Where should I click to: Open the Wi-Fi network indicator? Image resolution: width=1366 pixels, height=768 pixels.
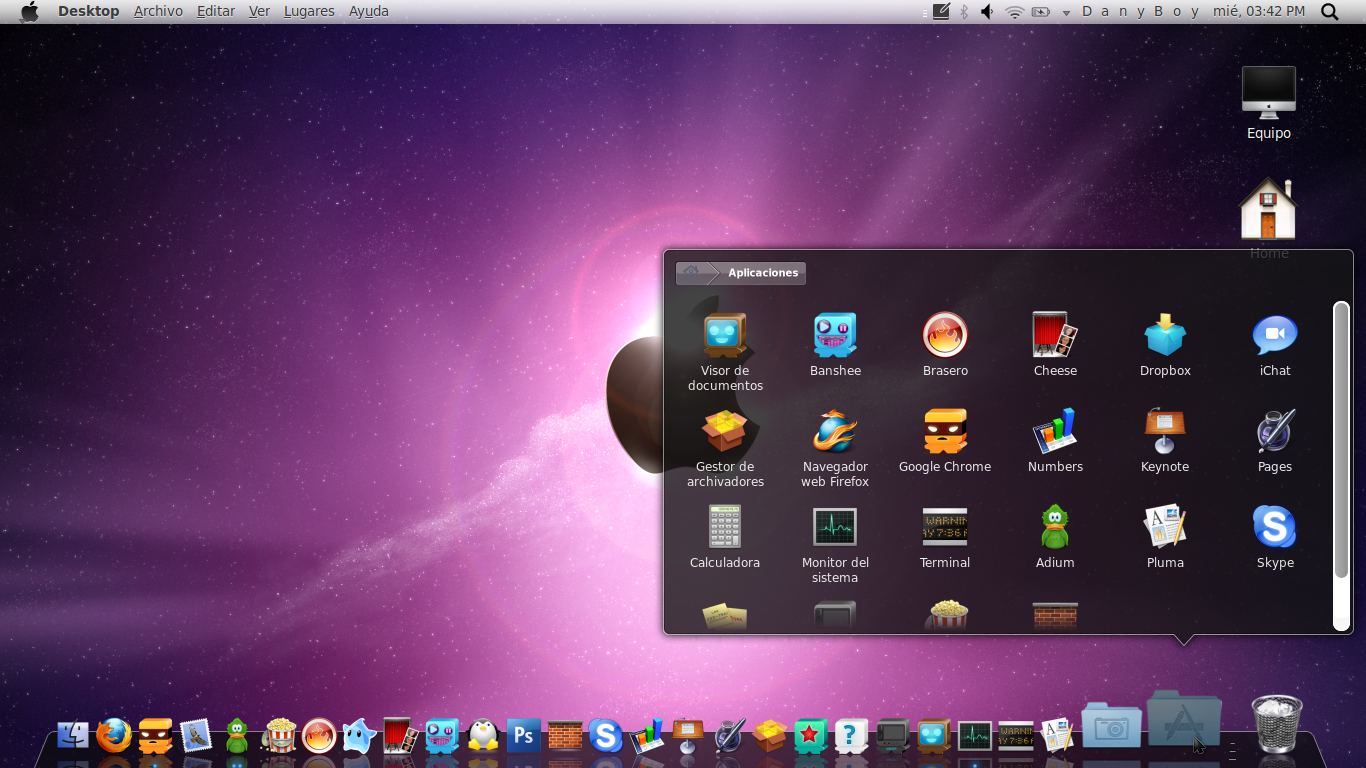[x=1015, y=11]
